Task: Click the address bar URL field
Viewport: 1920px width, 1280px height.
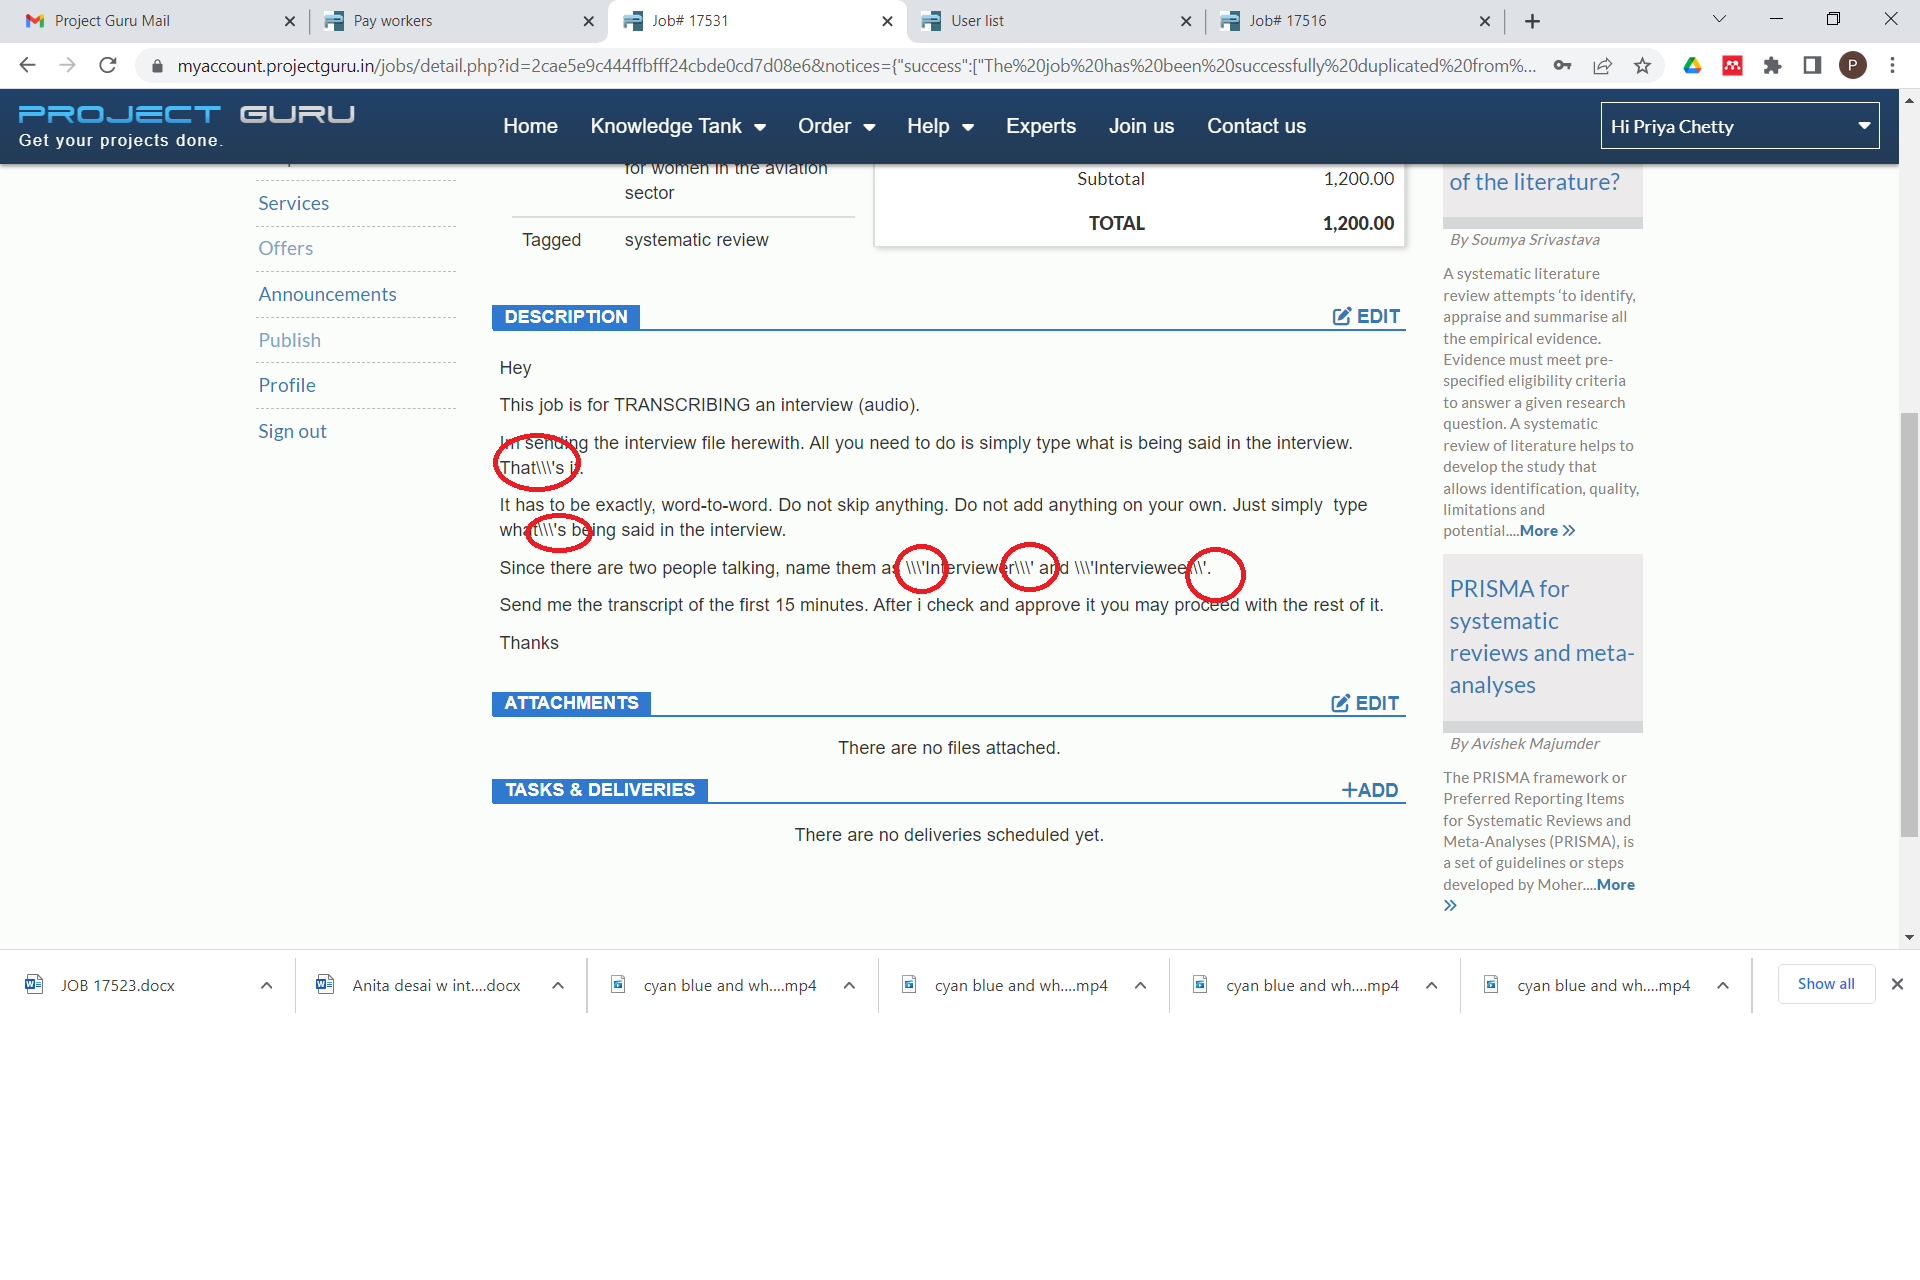Action: 855,66
